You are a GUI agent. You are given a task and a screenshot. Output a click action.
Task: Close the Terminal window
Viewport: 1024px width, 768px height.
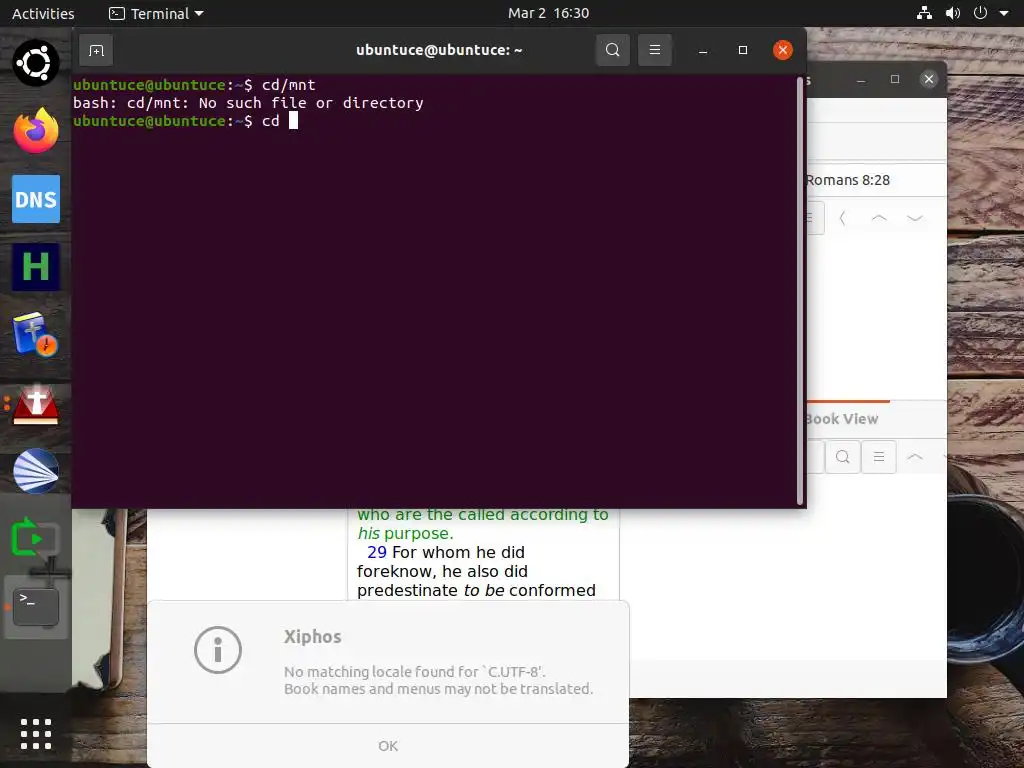point(782,50)
